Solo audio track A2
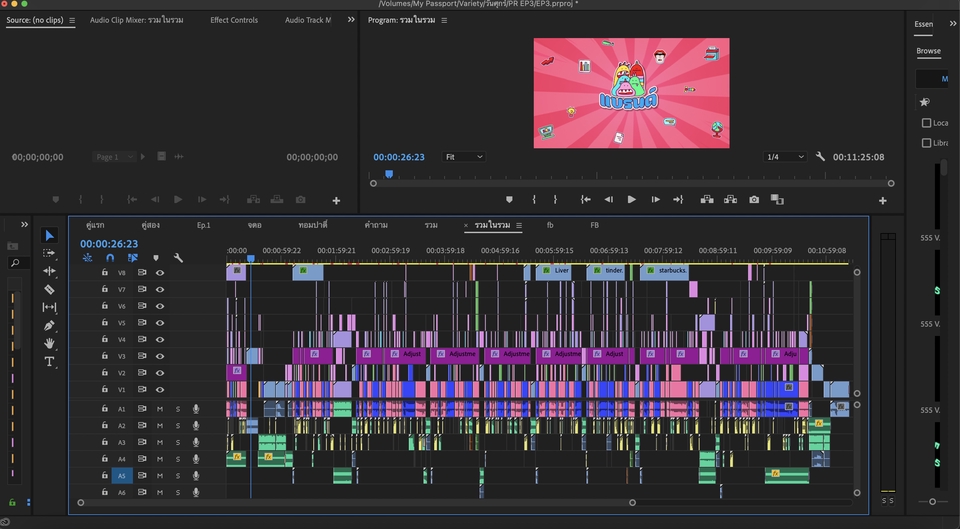This screenshot has height=529, width=960. pyautogui.click(x=178, y=426)
